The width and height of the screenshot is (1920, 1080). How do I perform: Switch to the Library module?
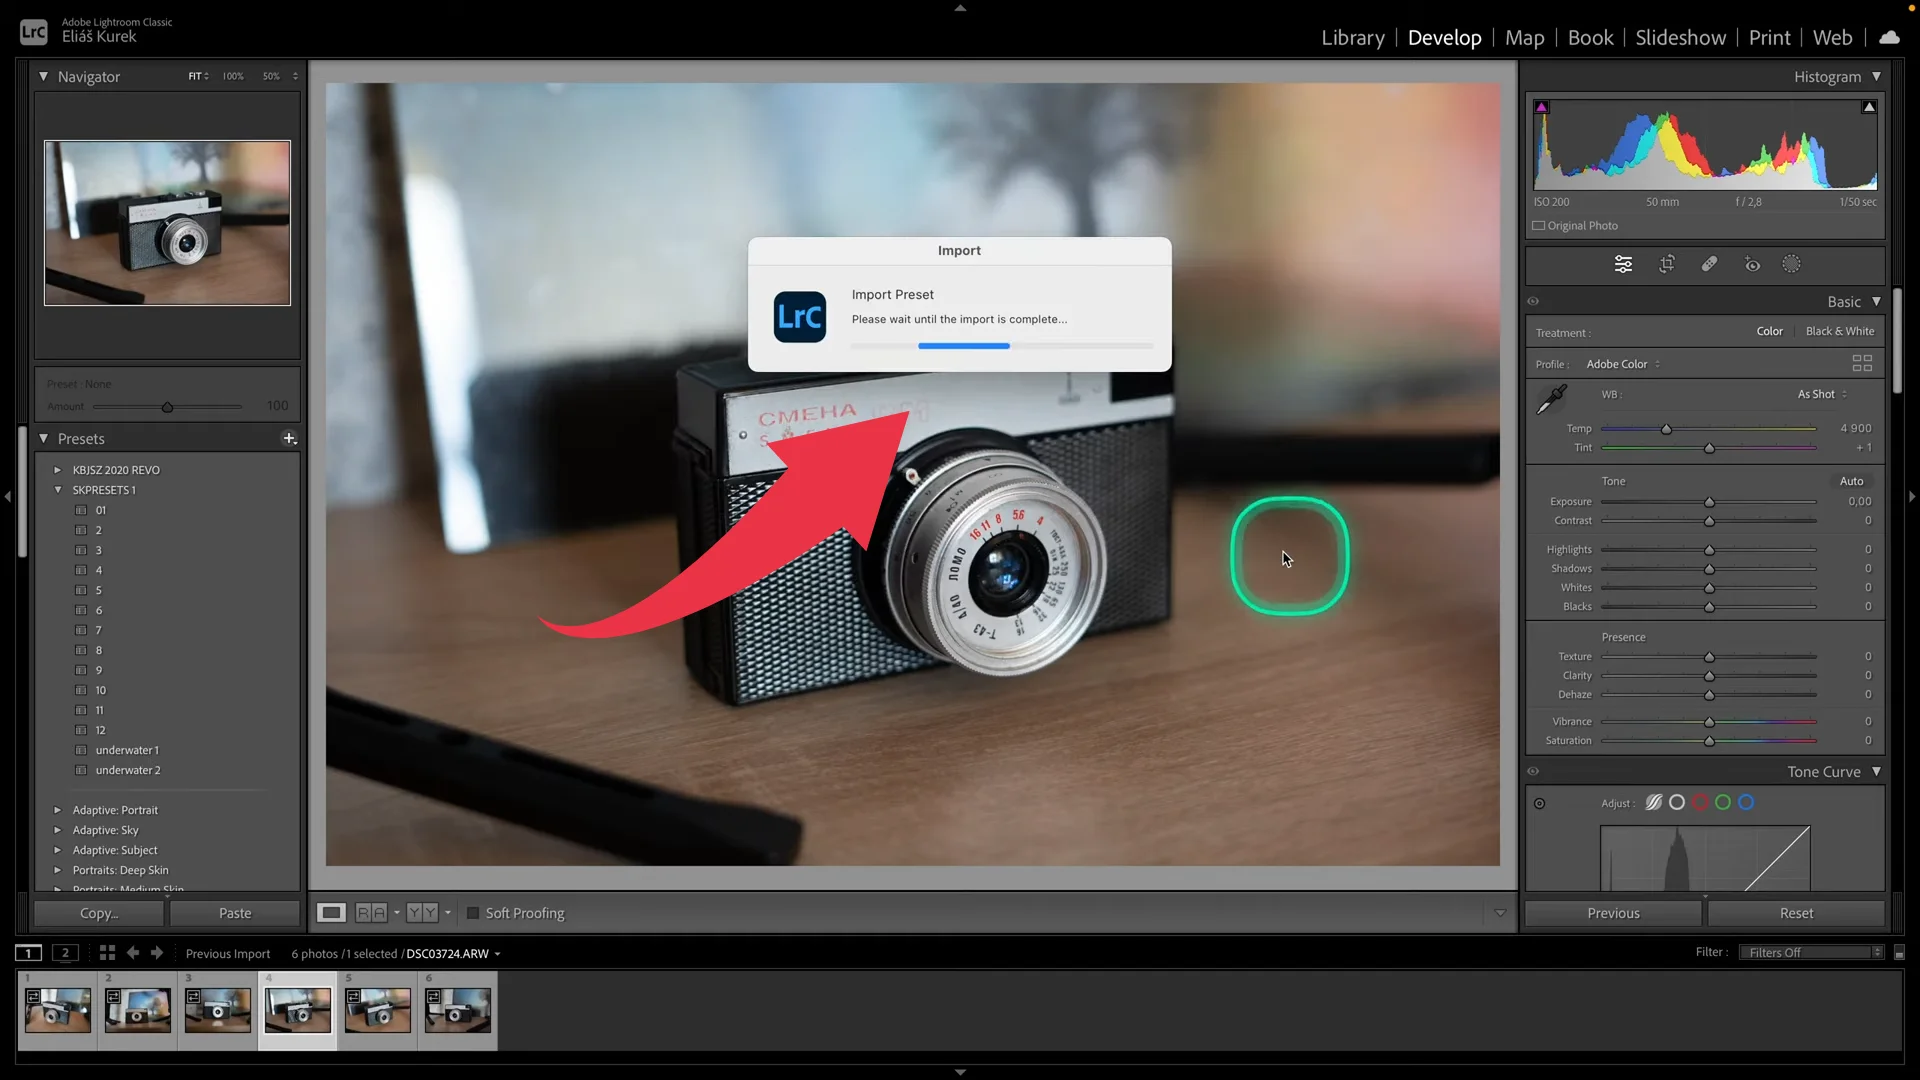click(x=1352, y=37)
